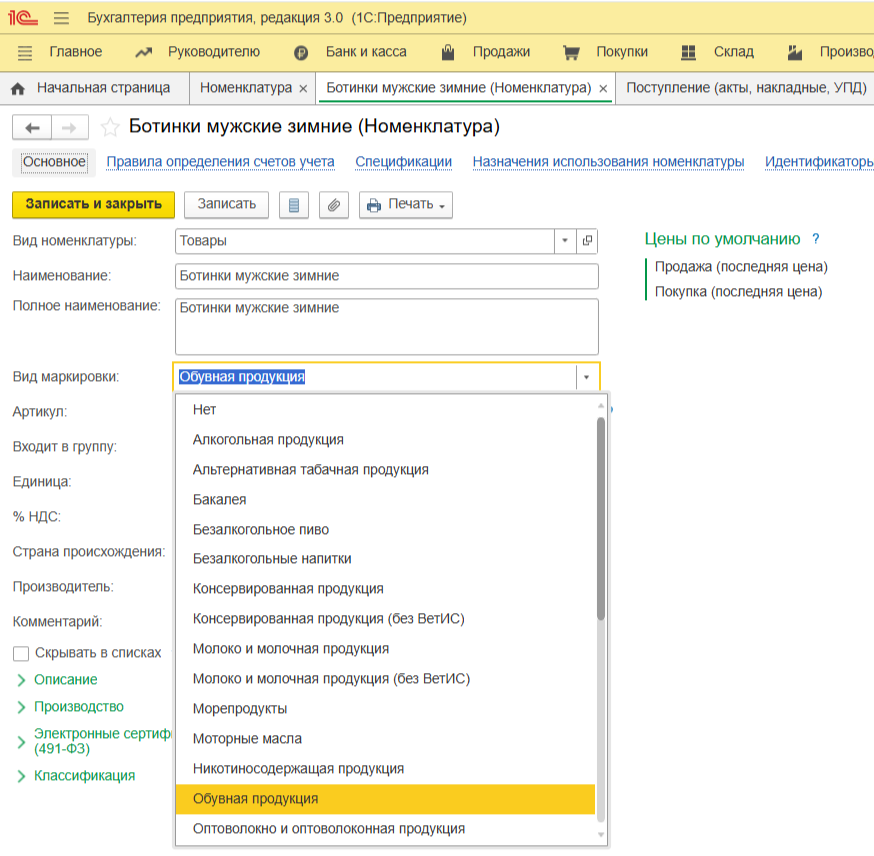Click the Наименование input field

(386, 276)
